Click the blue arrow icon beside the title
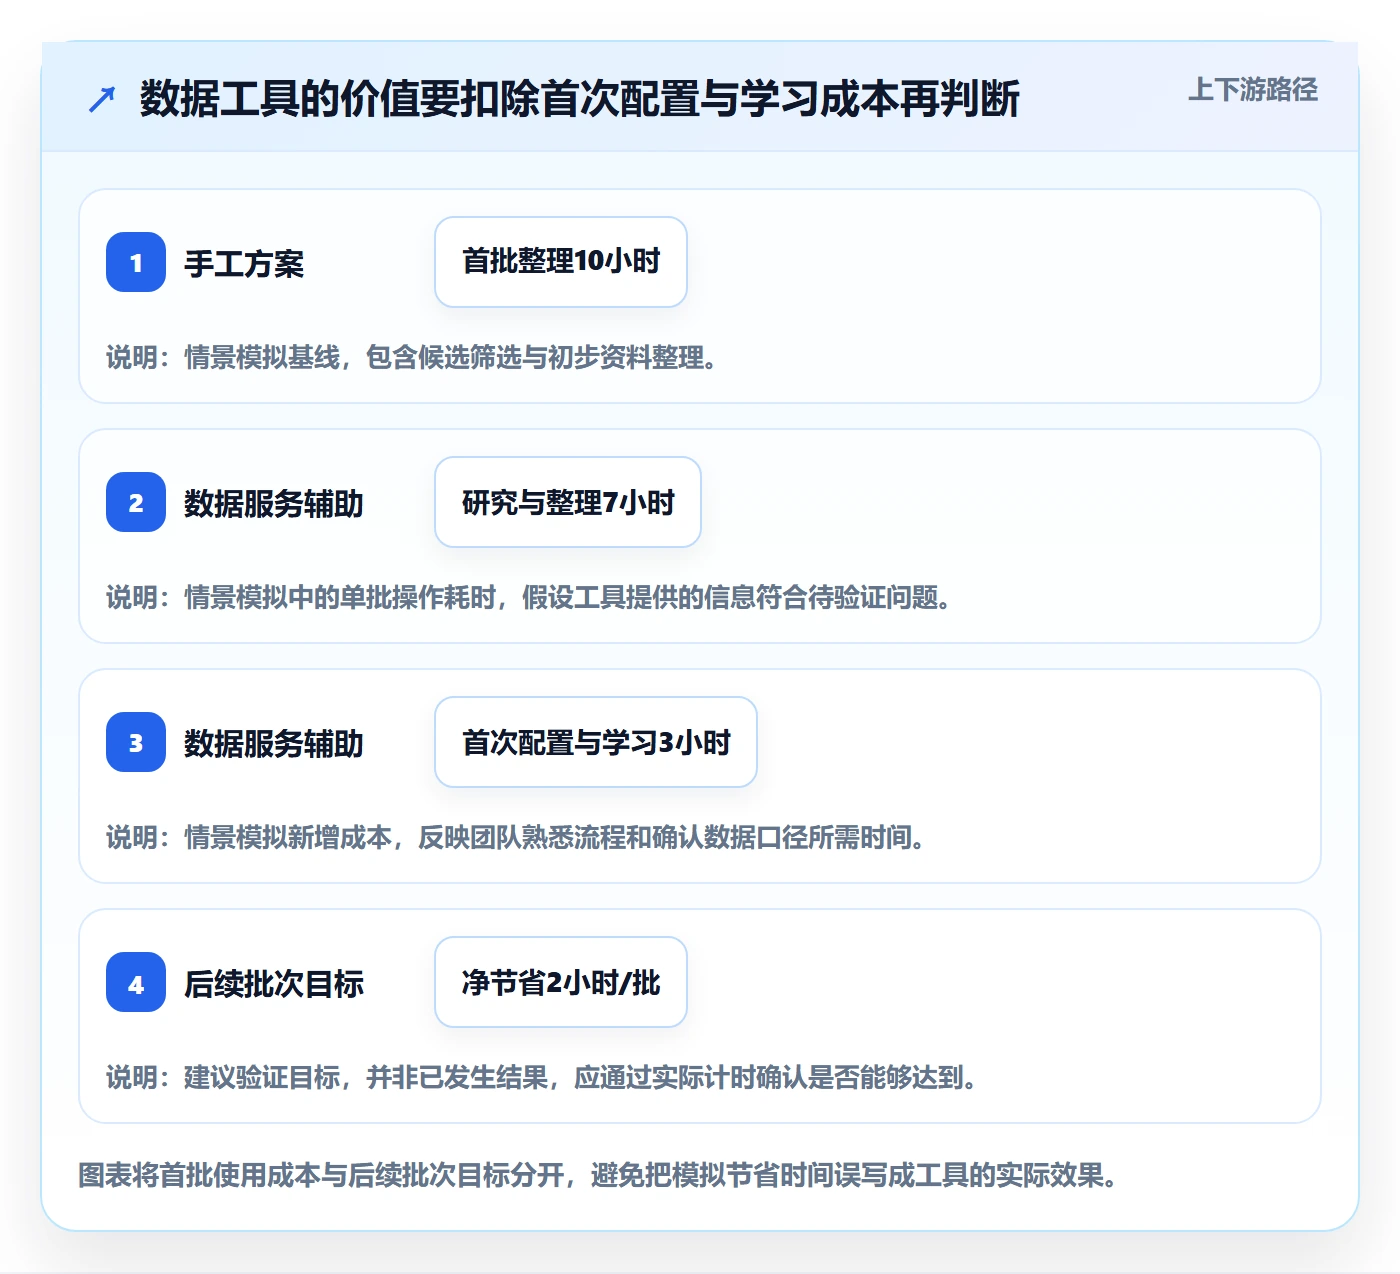Viewport: 1400px width, 1274px height. [102, 99]
